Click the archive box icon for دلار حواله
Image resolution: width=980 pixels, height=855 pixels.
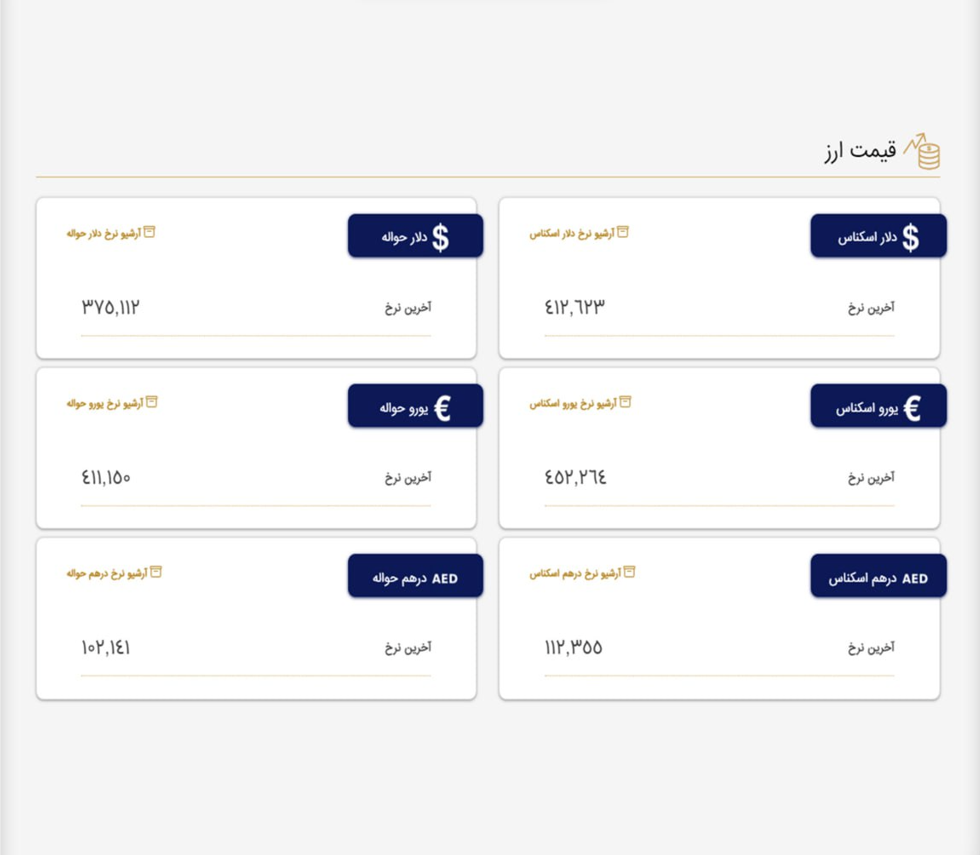149,232
